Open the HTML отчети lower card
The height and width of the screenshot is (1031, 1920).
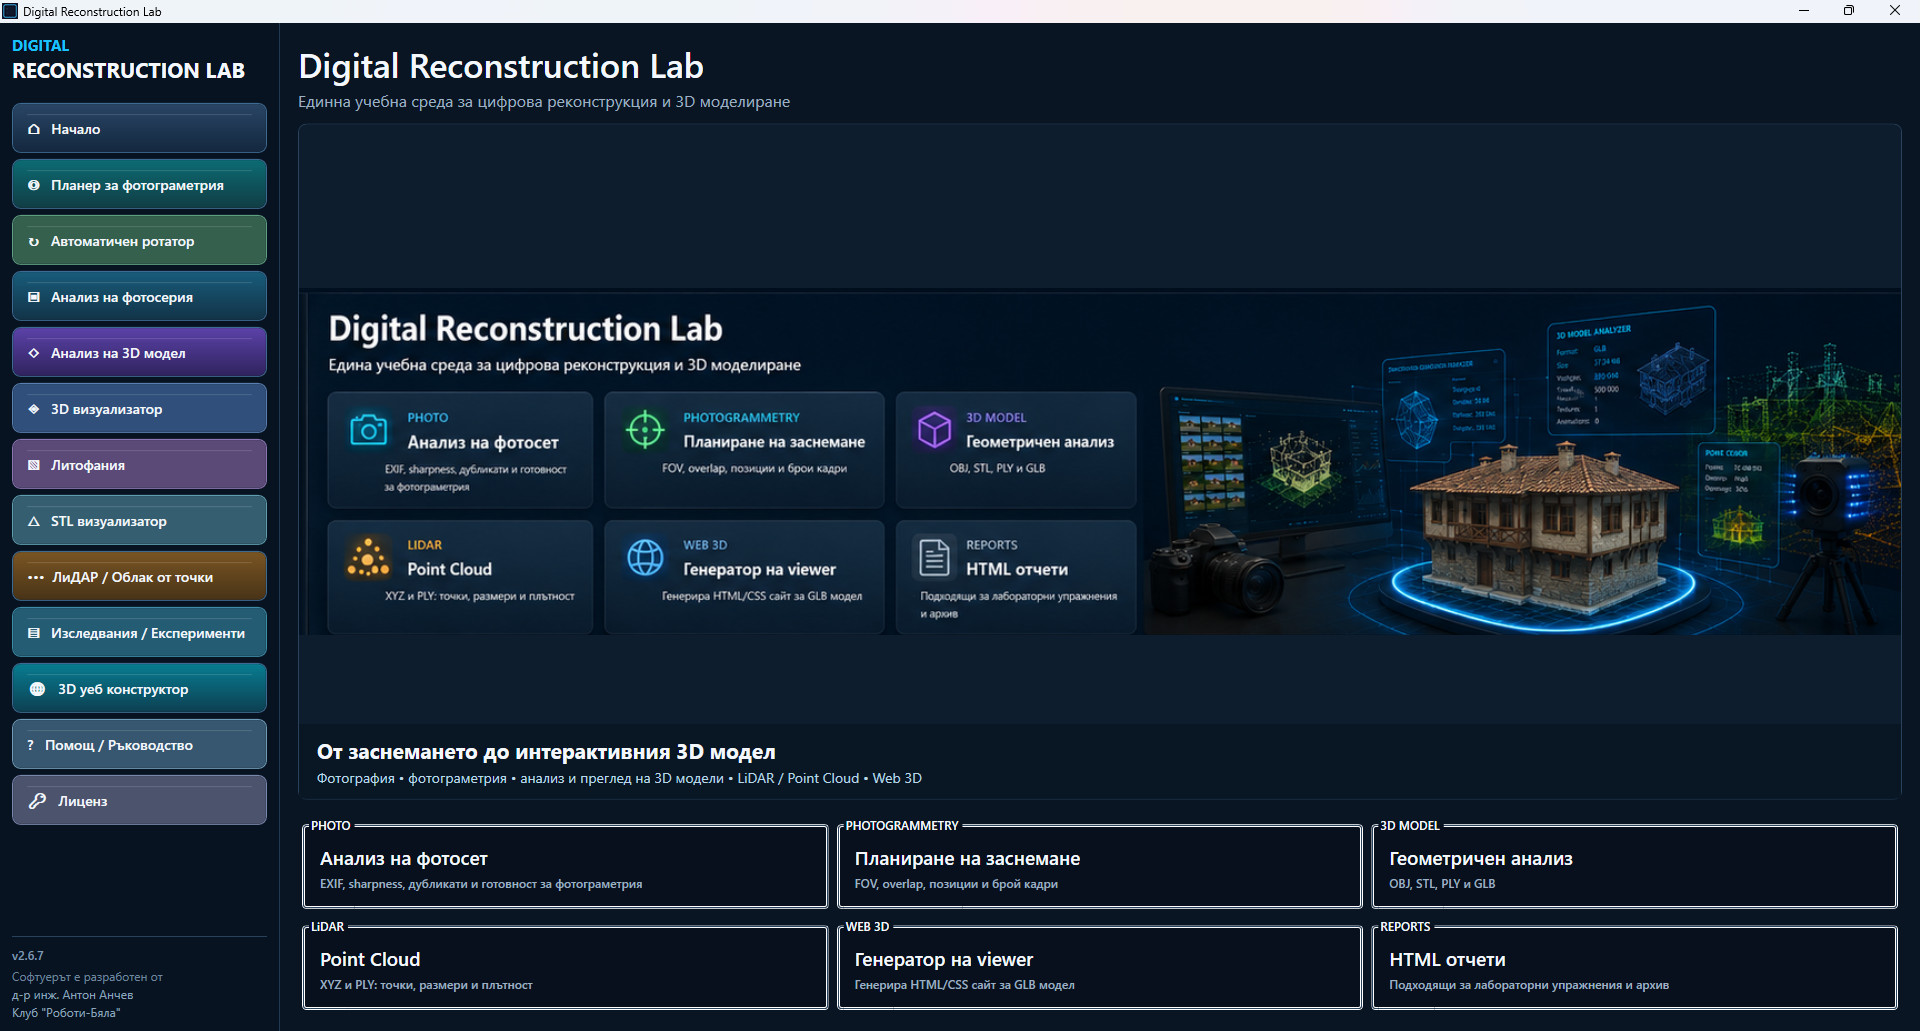(1634, 968)
